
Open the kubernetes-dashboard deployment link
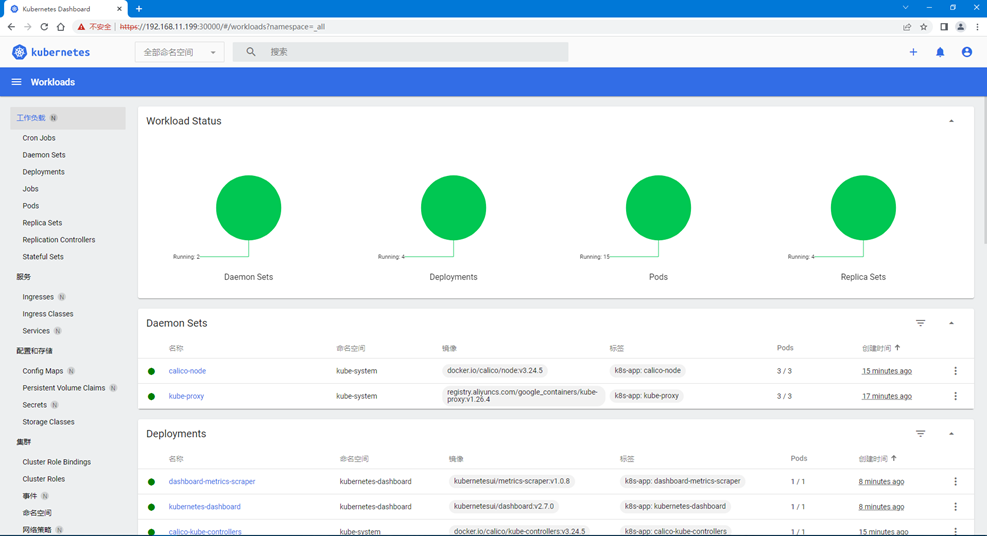[205, 507]
